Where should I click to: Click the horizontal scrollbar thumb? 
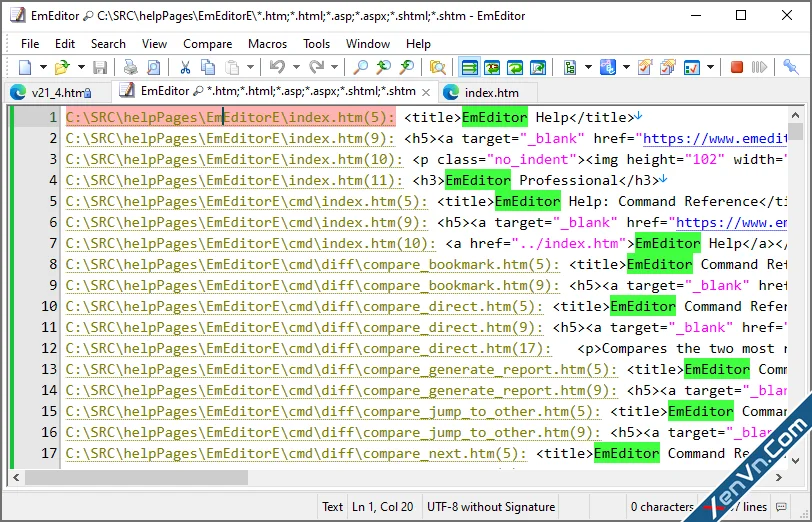(136, 477)
